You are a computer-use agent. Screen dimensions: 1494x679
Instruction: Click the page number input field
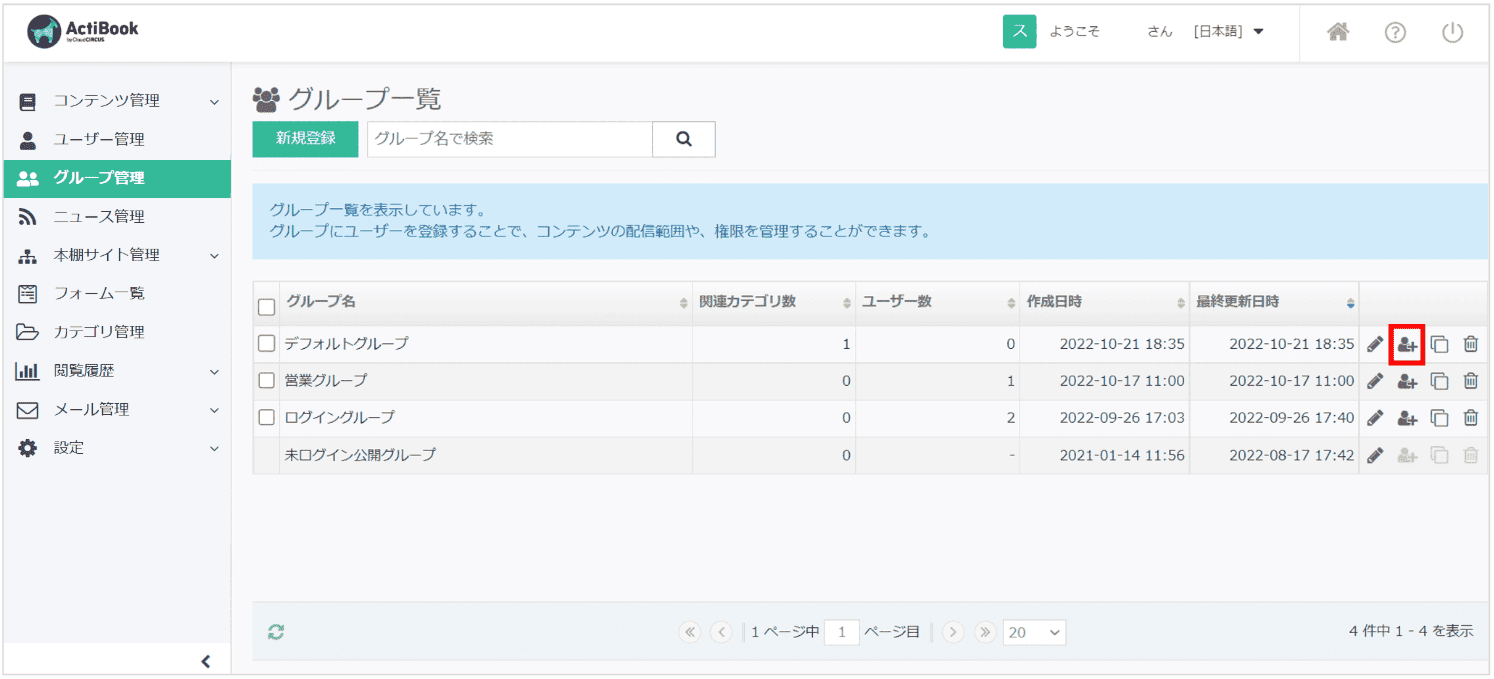841,632
